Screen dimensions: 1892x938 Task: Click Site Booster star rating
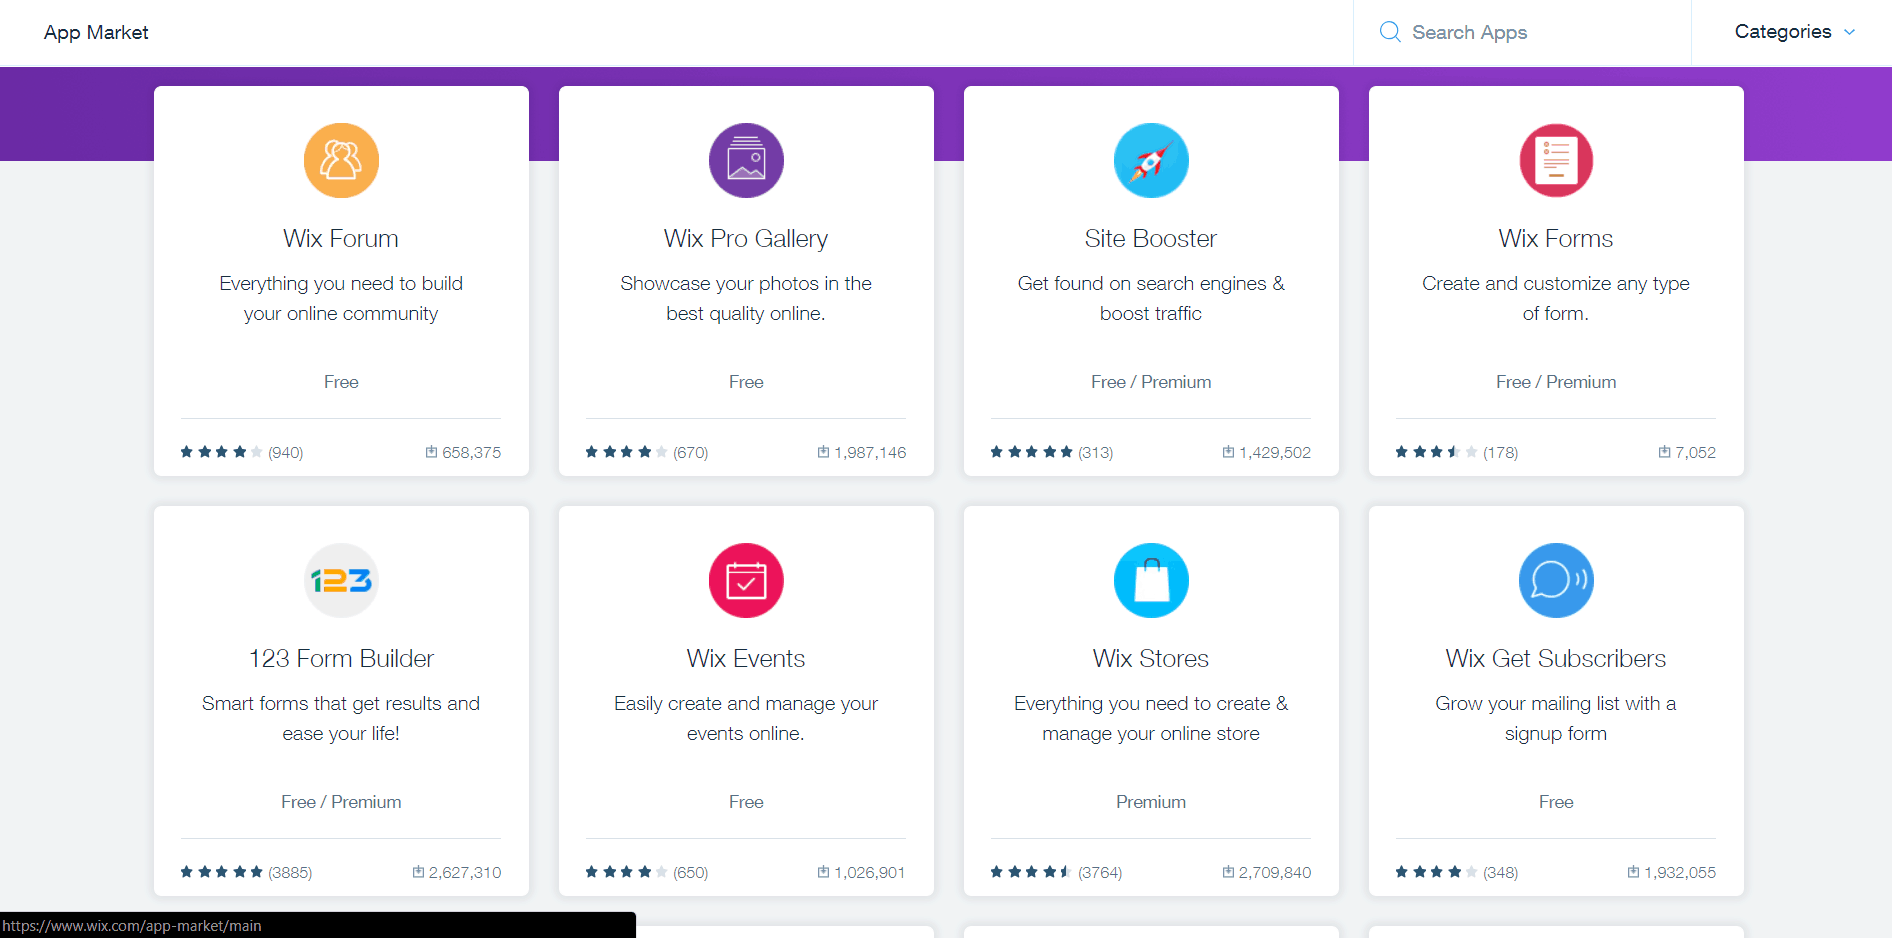pos(1031,452)
